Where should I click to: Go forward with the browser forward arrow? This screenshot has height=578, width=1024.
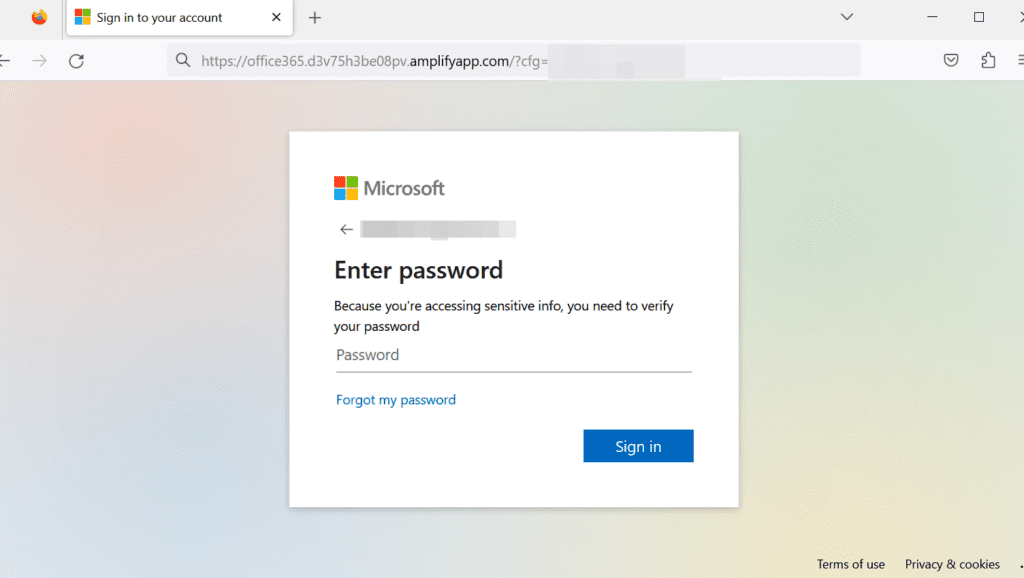[40, 61]
